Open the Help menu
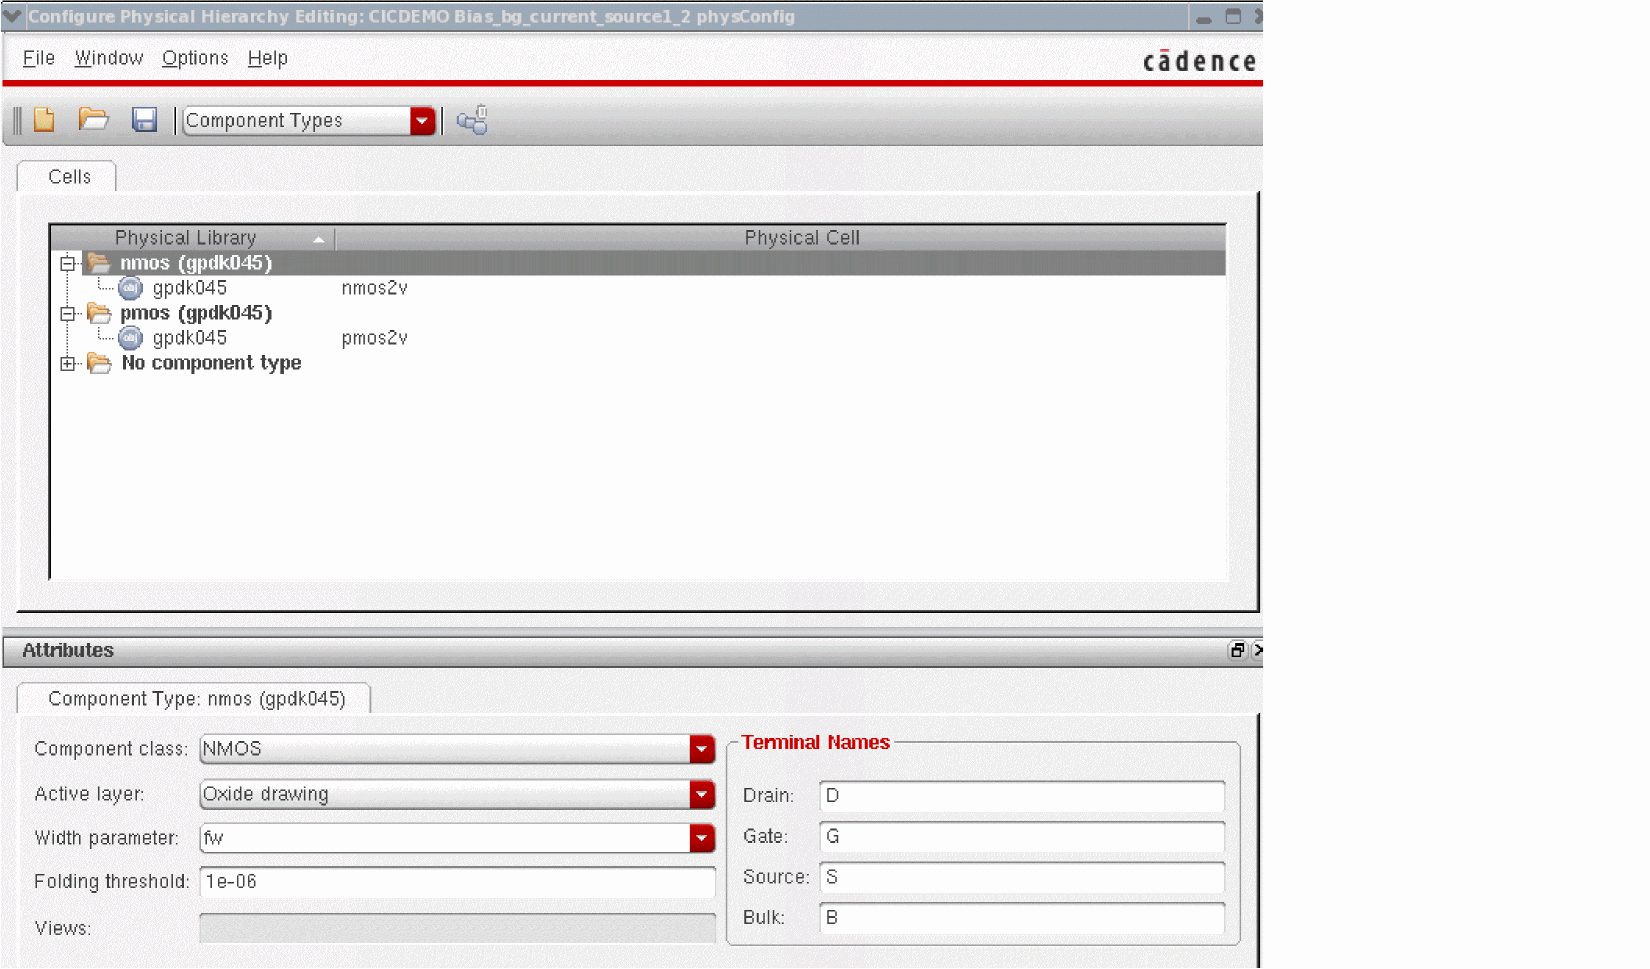This screenshot has width=1650, height=969. (x=268, y=58)
